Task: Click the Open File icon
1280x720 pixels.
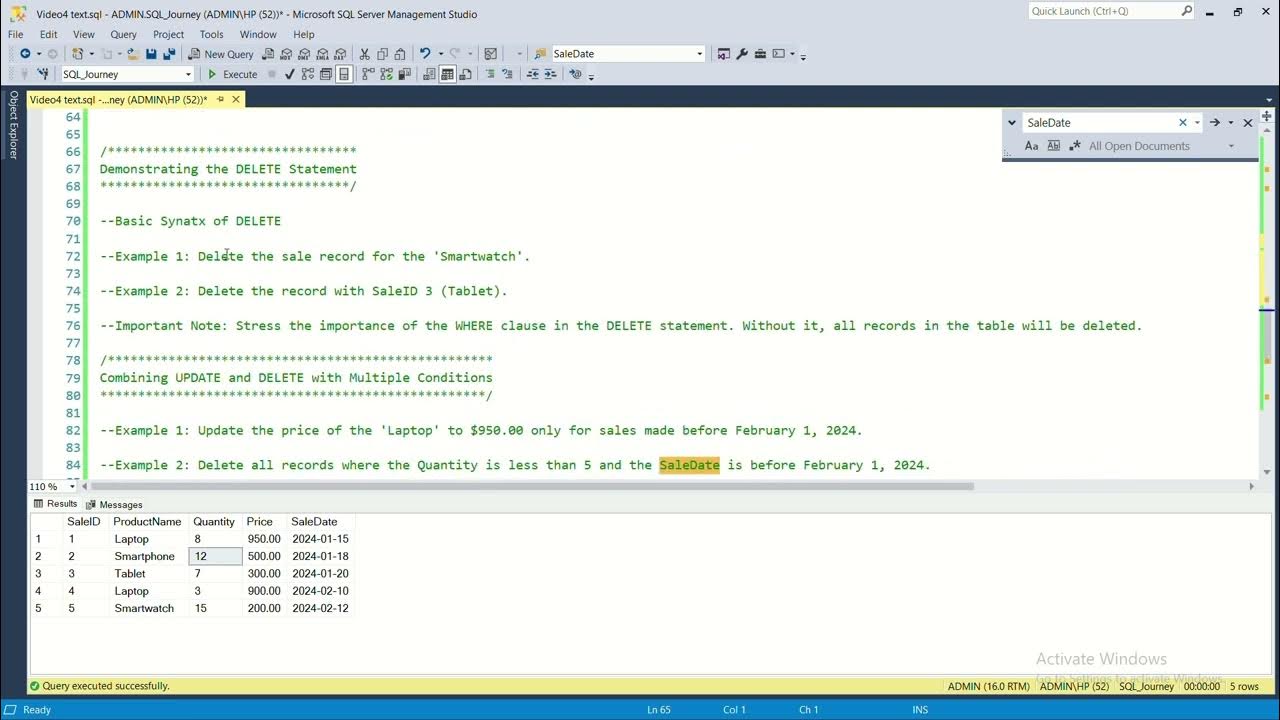Action: point(132,54)
